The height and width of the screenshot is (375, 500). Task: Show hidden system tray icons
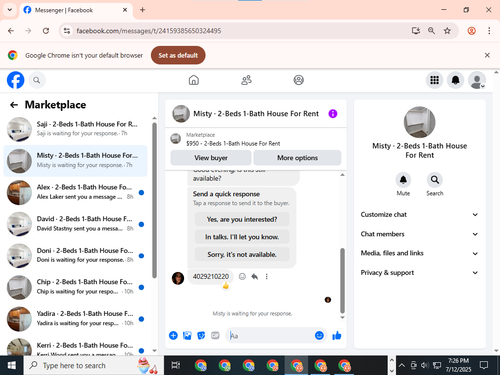click(x=402, y=366)
